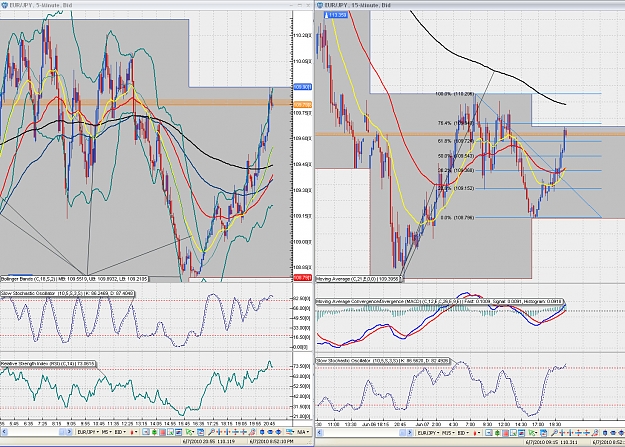Viewport: 625px width, 447px height.
Task: Select the Slow Stochastic Oscillator label in the 15-minute chart
Action: click(x=383, y=360)
